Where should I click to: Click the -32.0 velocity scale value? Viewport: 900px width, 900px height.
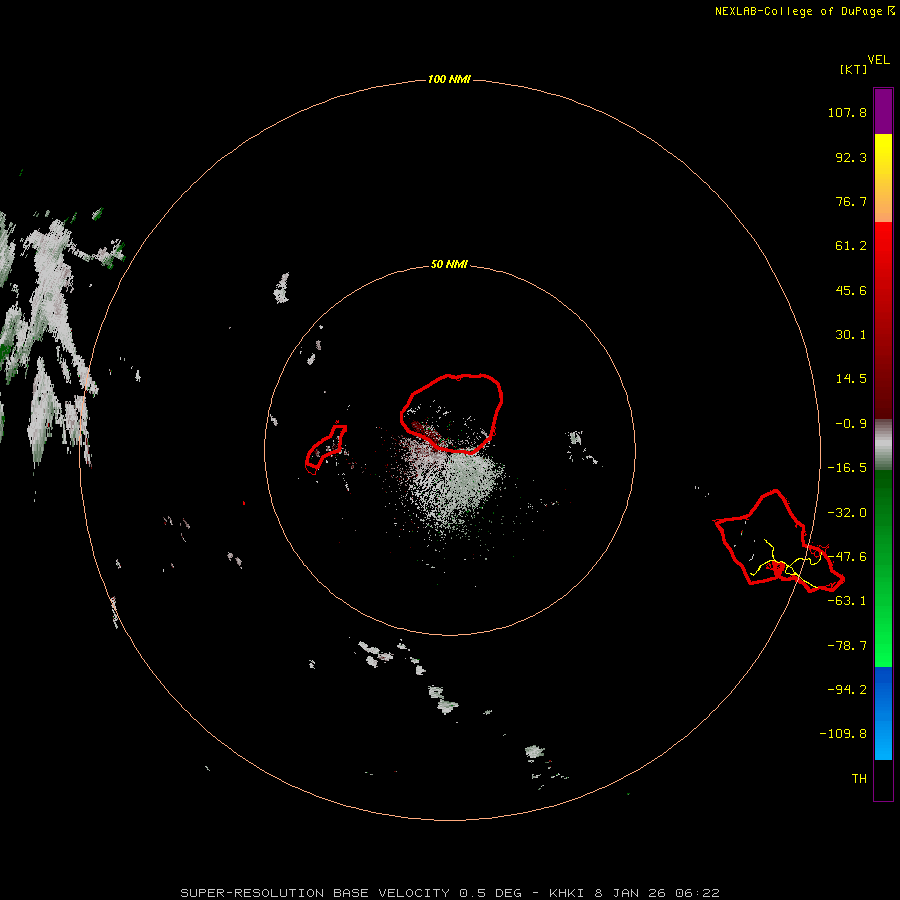[x=847, y=513]
